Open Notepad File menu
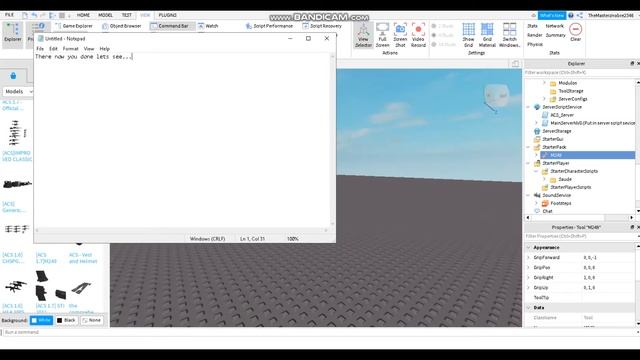This screenshot has width=640, height=360. tap(40, 49)
